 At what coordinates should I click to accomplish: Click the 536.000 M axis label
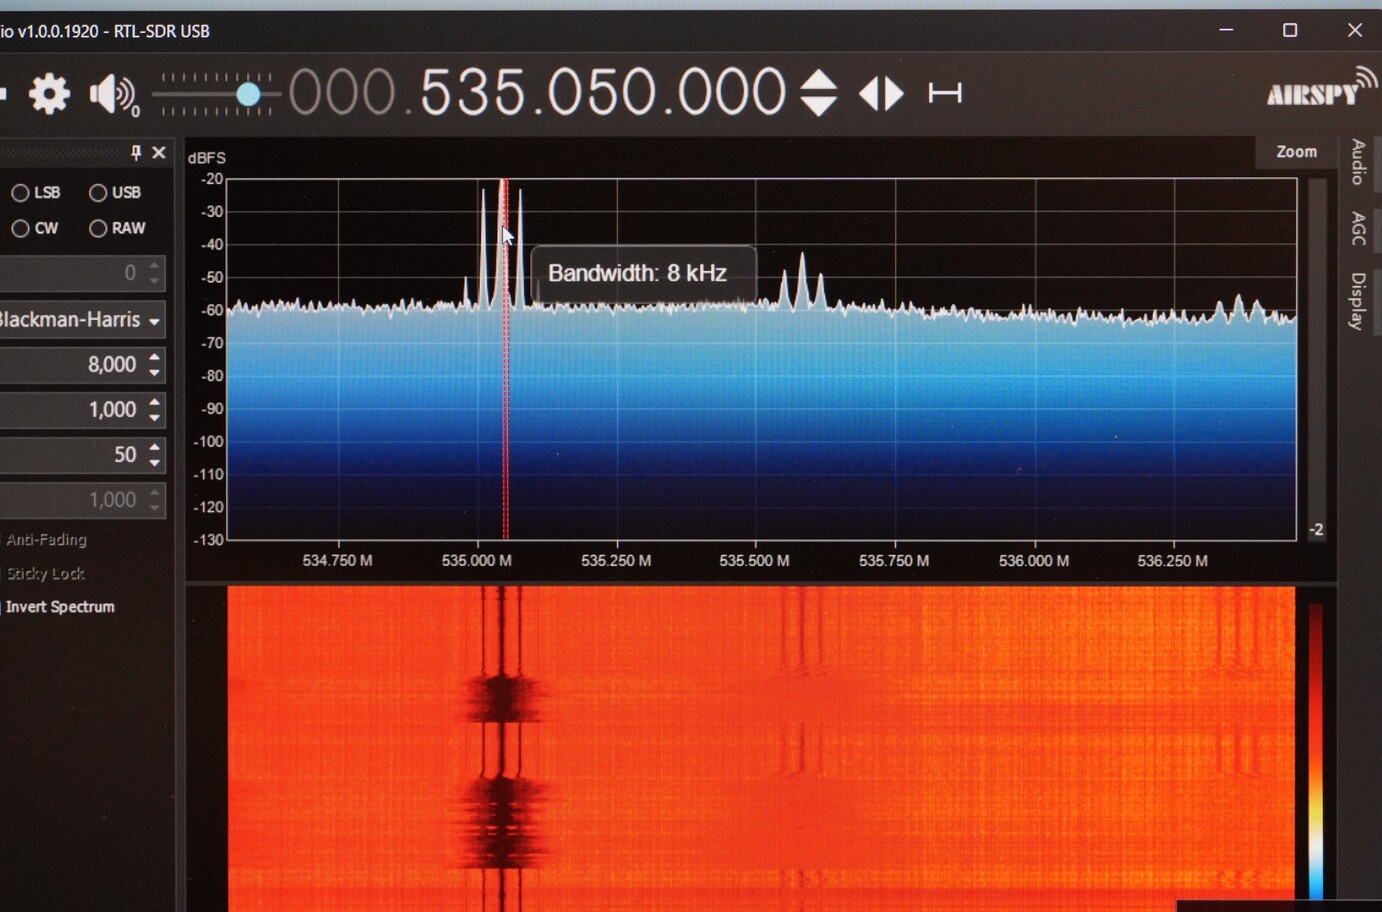point(1033,561)
